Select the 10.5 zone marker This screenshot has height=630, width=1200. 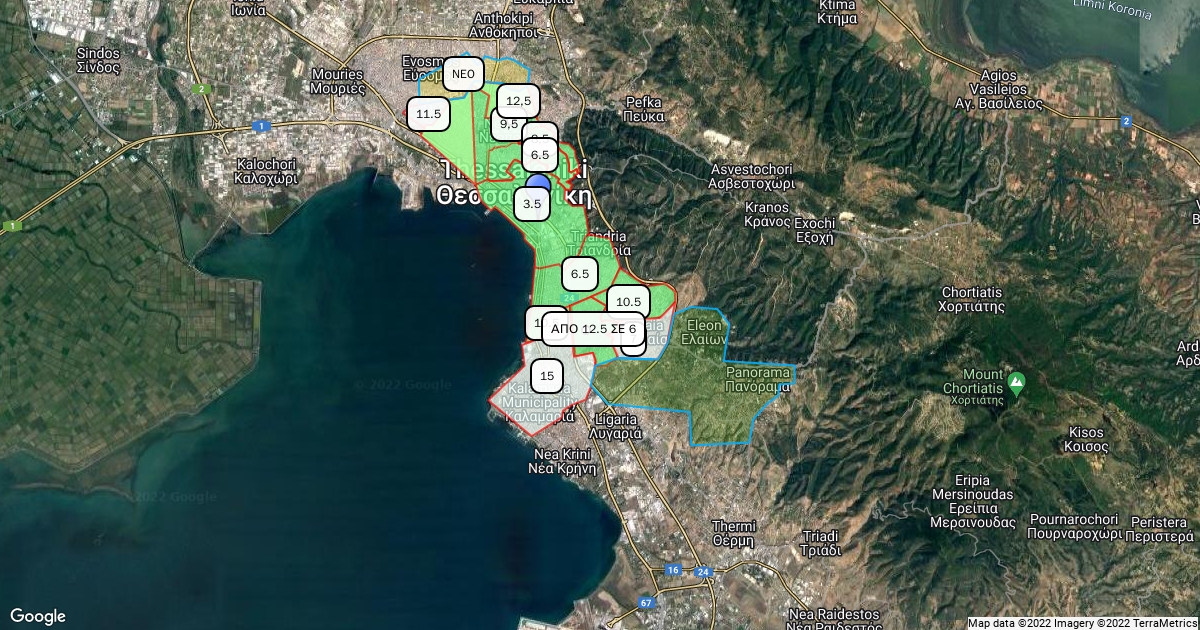click(x=628, y=302)
